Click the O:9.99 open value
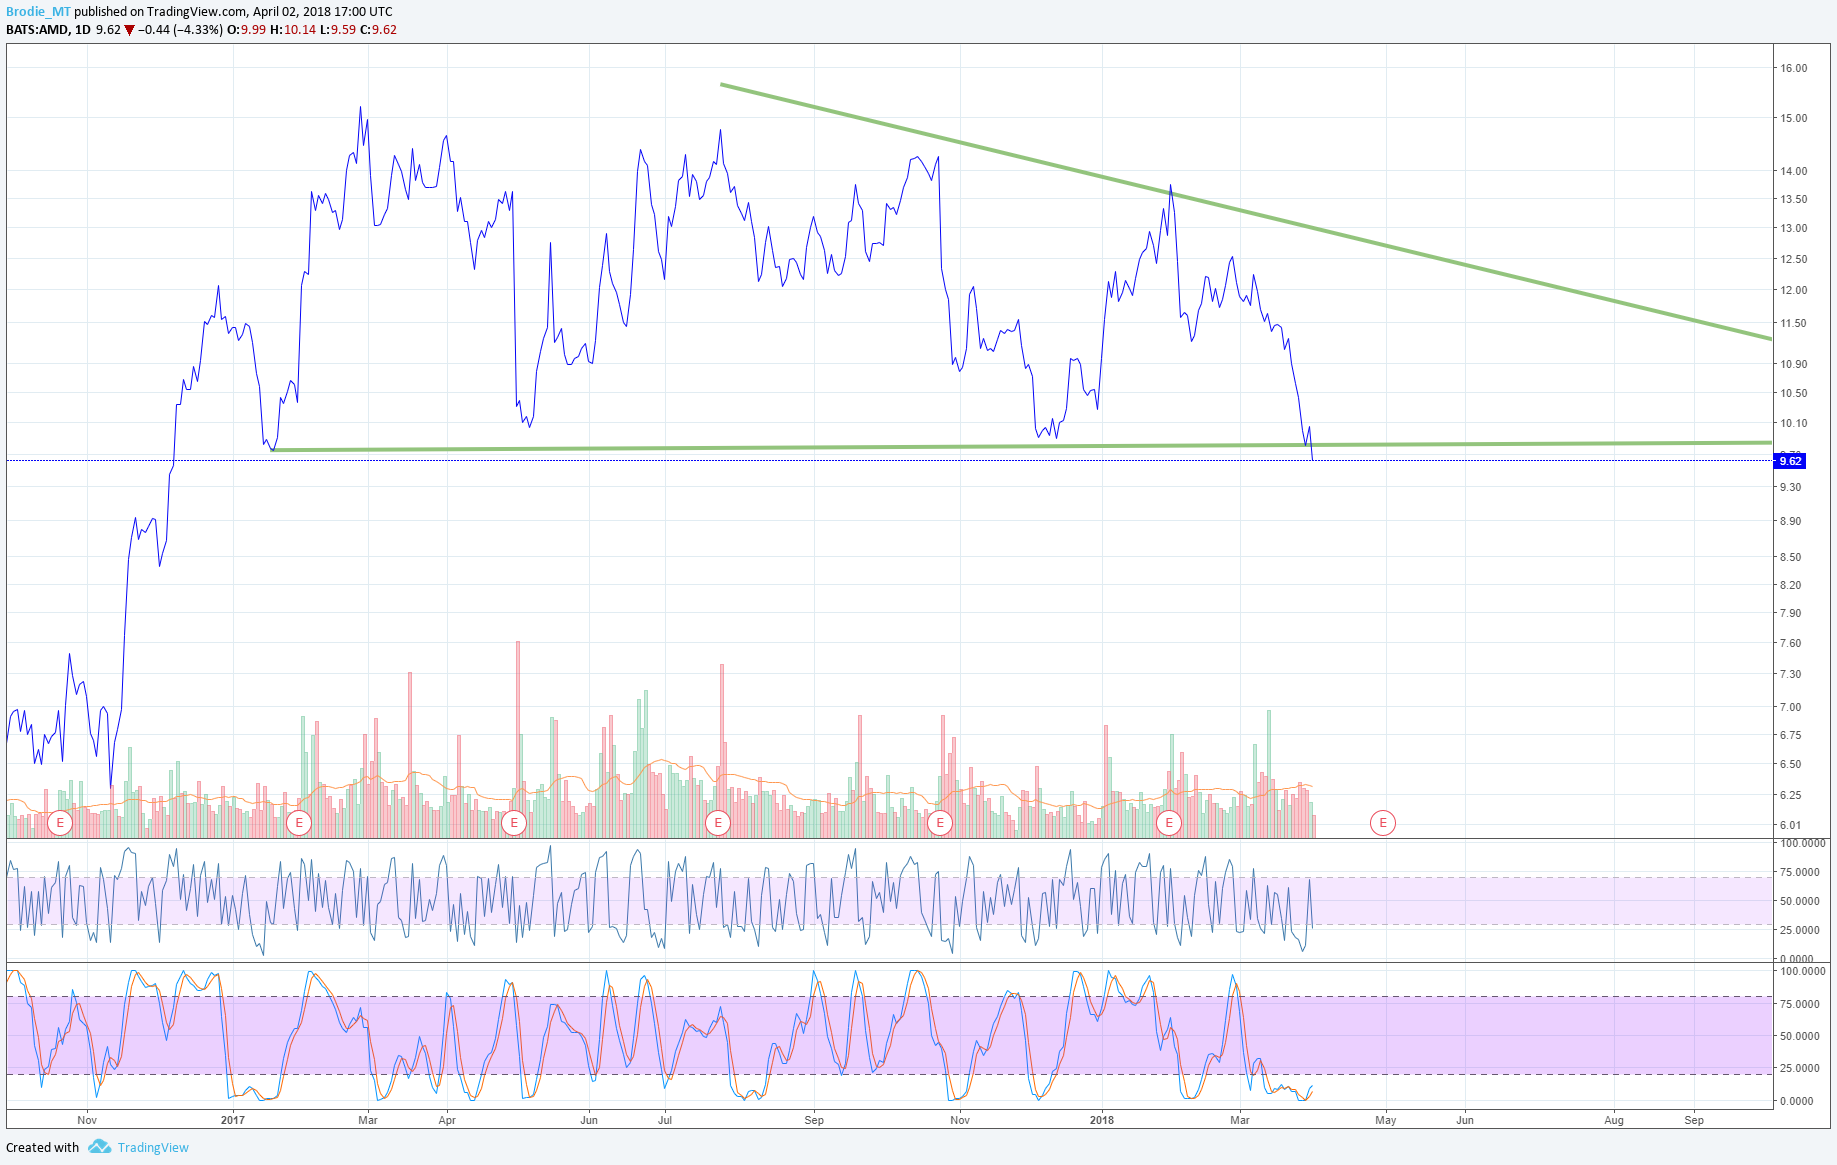 coord(247,30)
